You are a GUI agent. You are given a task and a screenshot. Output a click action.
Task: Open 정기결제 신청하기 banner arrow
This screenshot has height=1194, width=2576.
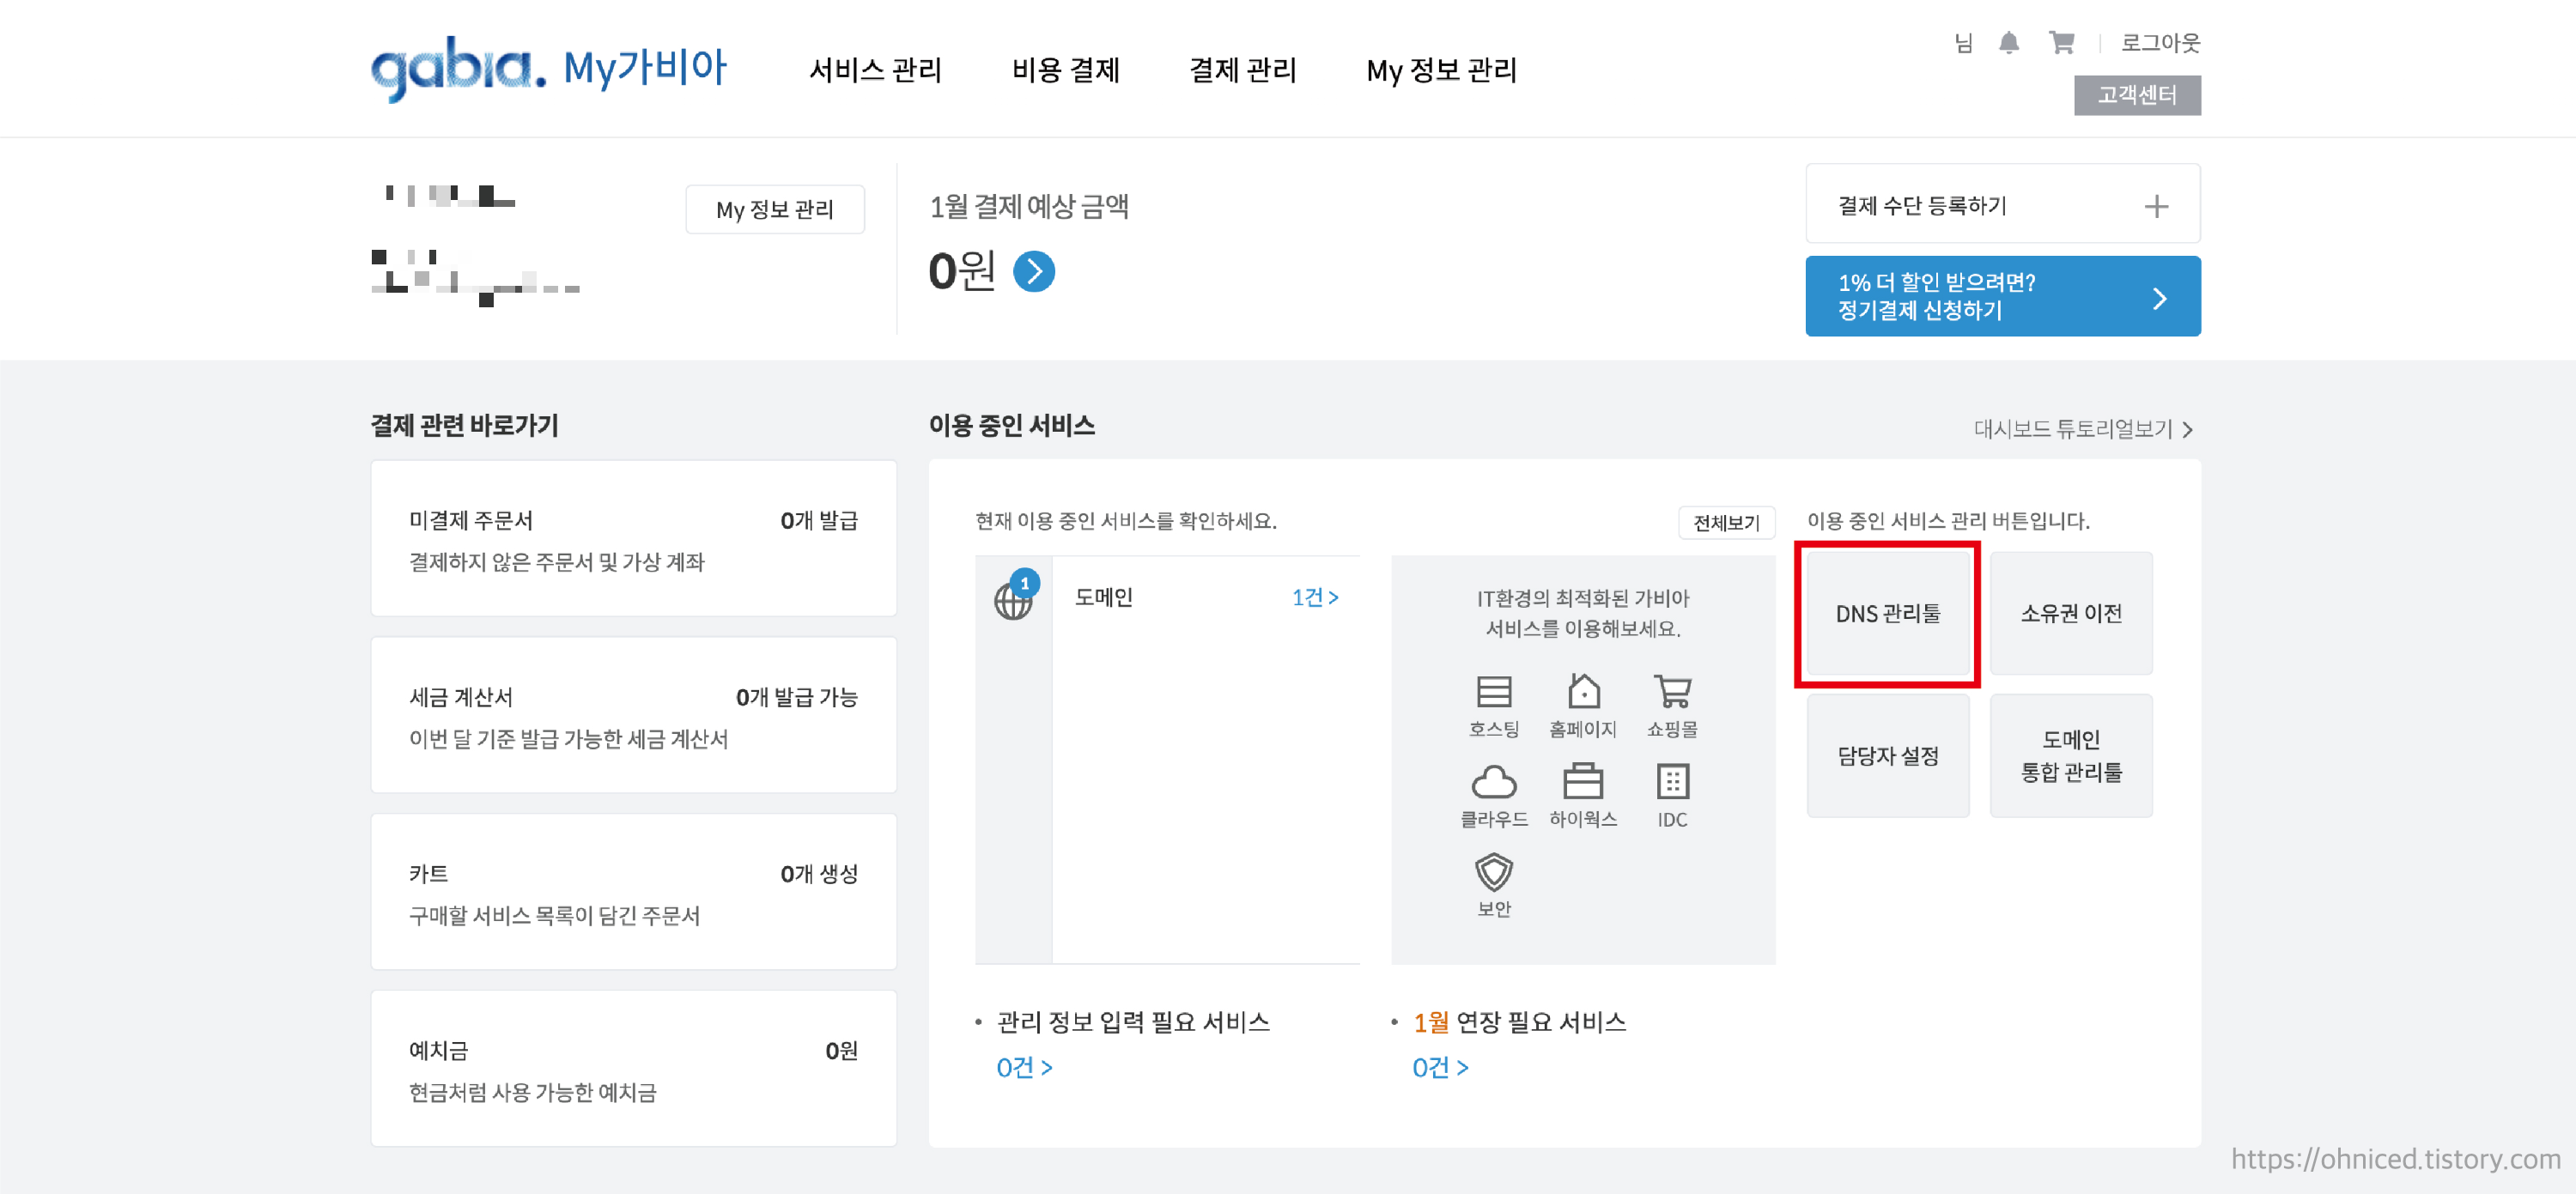(2159, 298)
